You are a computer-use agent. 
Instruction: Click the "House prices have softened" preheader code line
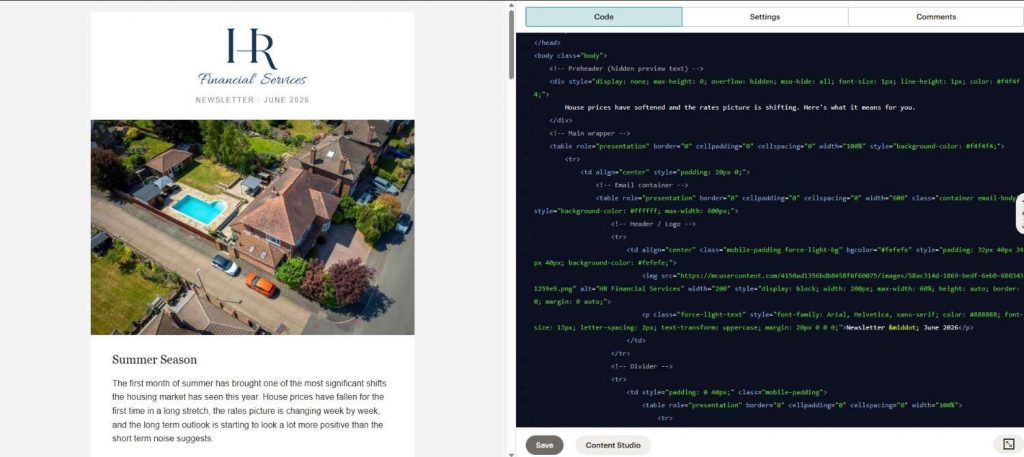pyautogui.click(x=740, y=107)
